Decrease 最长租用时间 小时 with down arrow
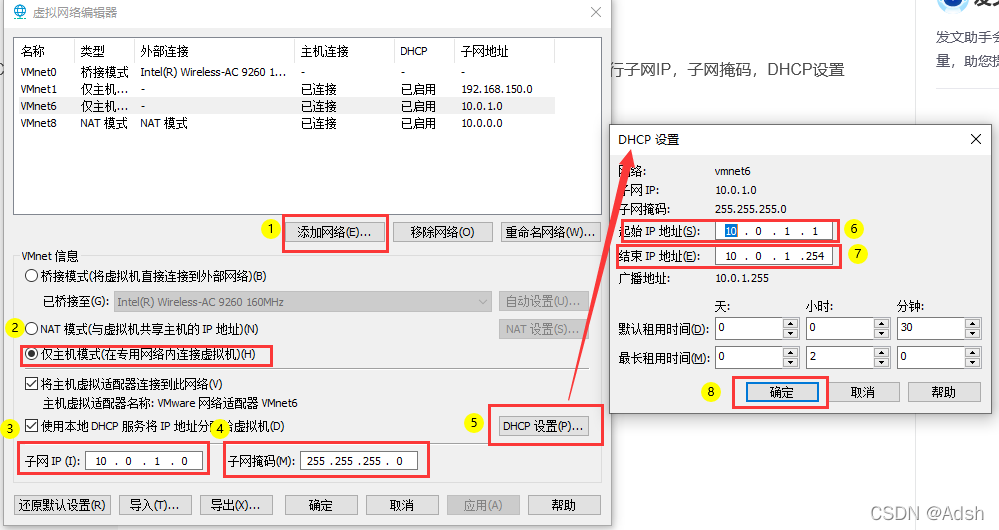Screen dimensions: 999x530 (882, 362)
